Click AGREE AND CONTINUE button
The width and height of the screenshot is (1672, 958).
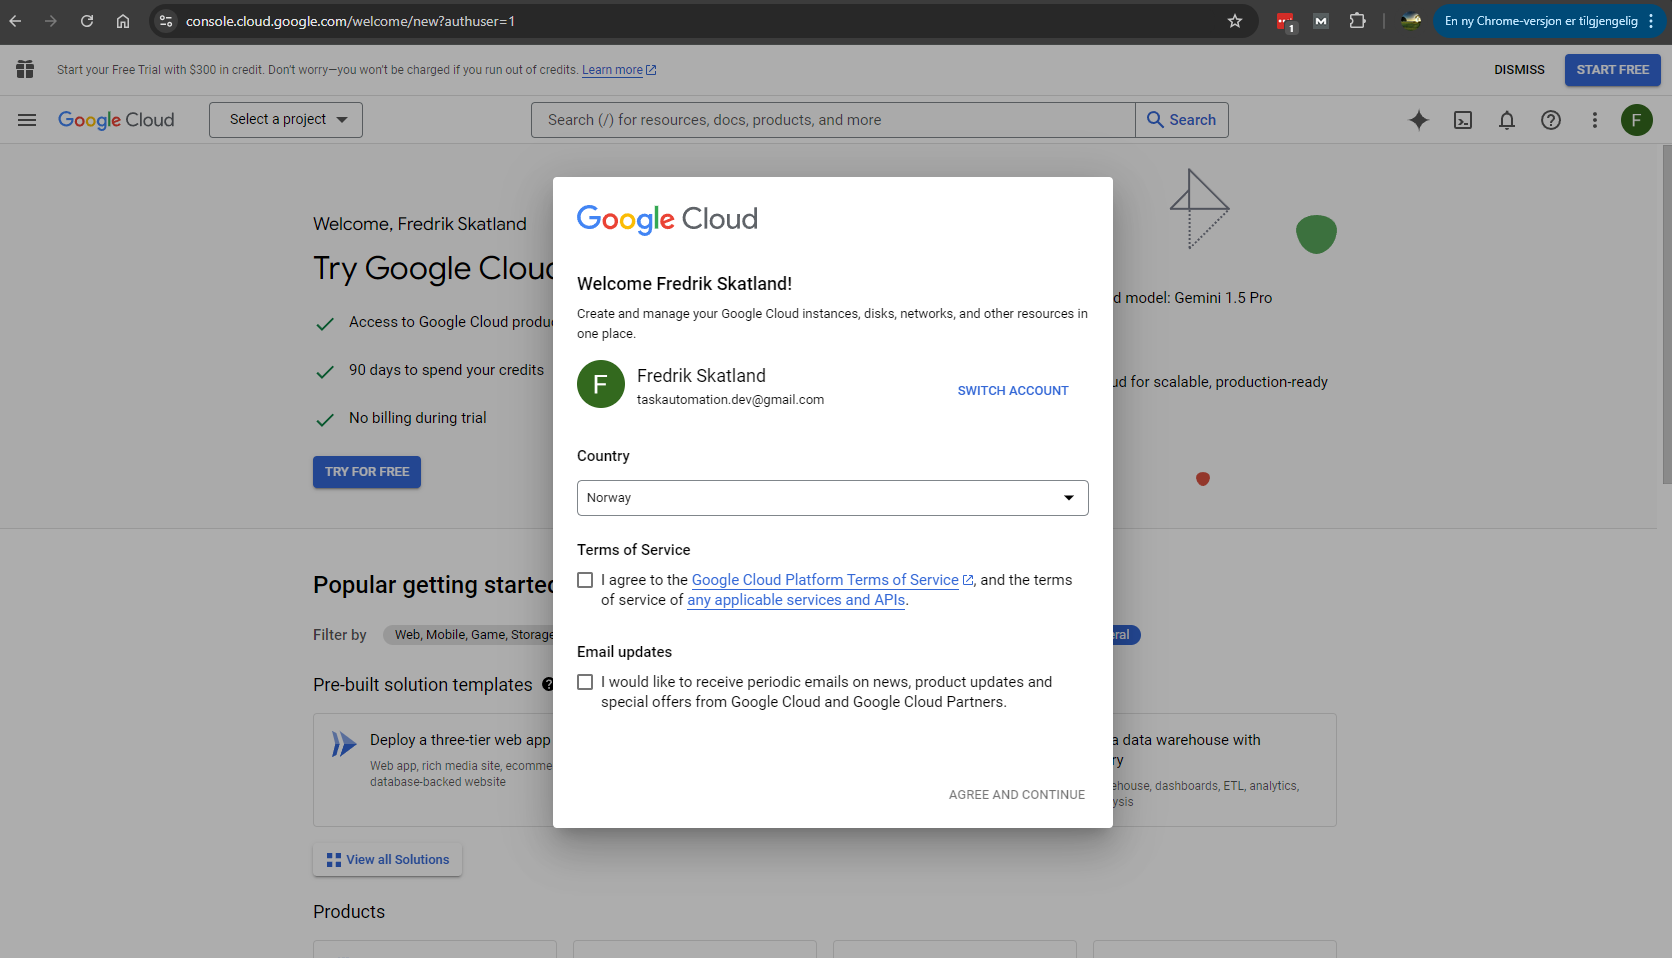[1017, 795]
